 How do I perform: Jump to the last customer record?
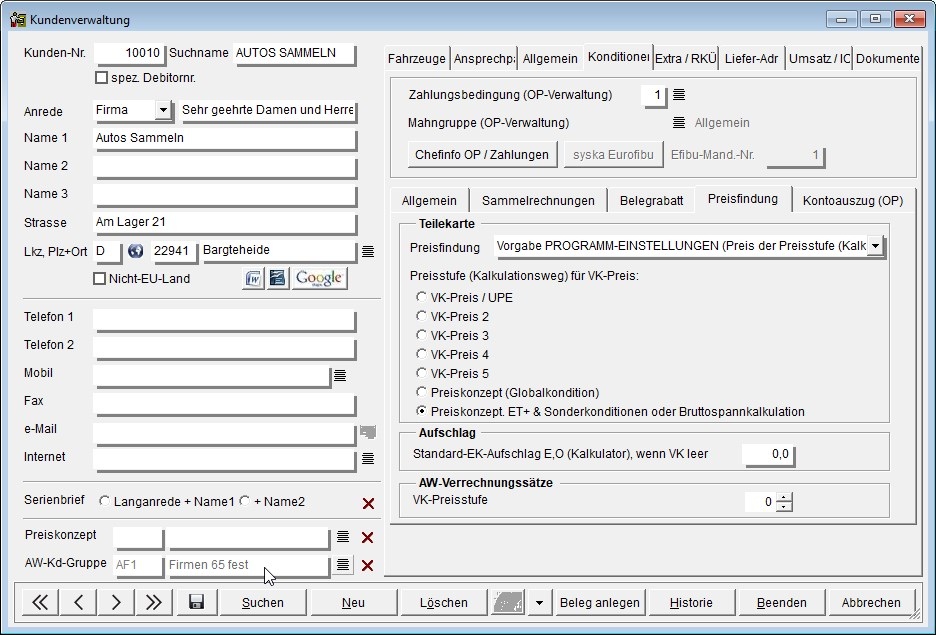(x=153, y=602)
